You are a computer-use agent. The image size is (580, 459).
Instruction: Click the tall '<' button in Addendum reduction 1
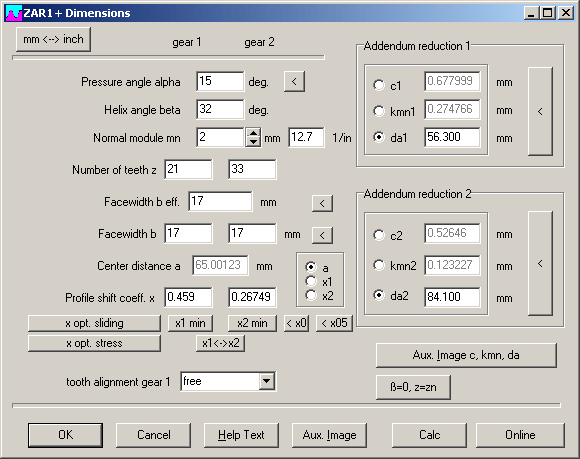tap(540, 111)
